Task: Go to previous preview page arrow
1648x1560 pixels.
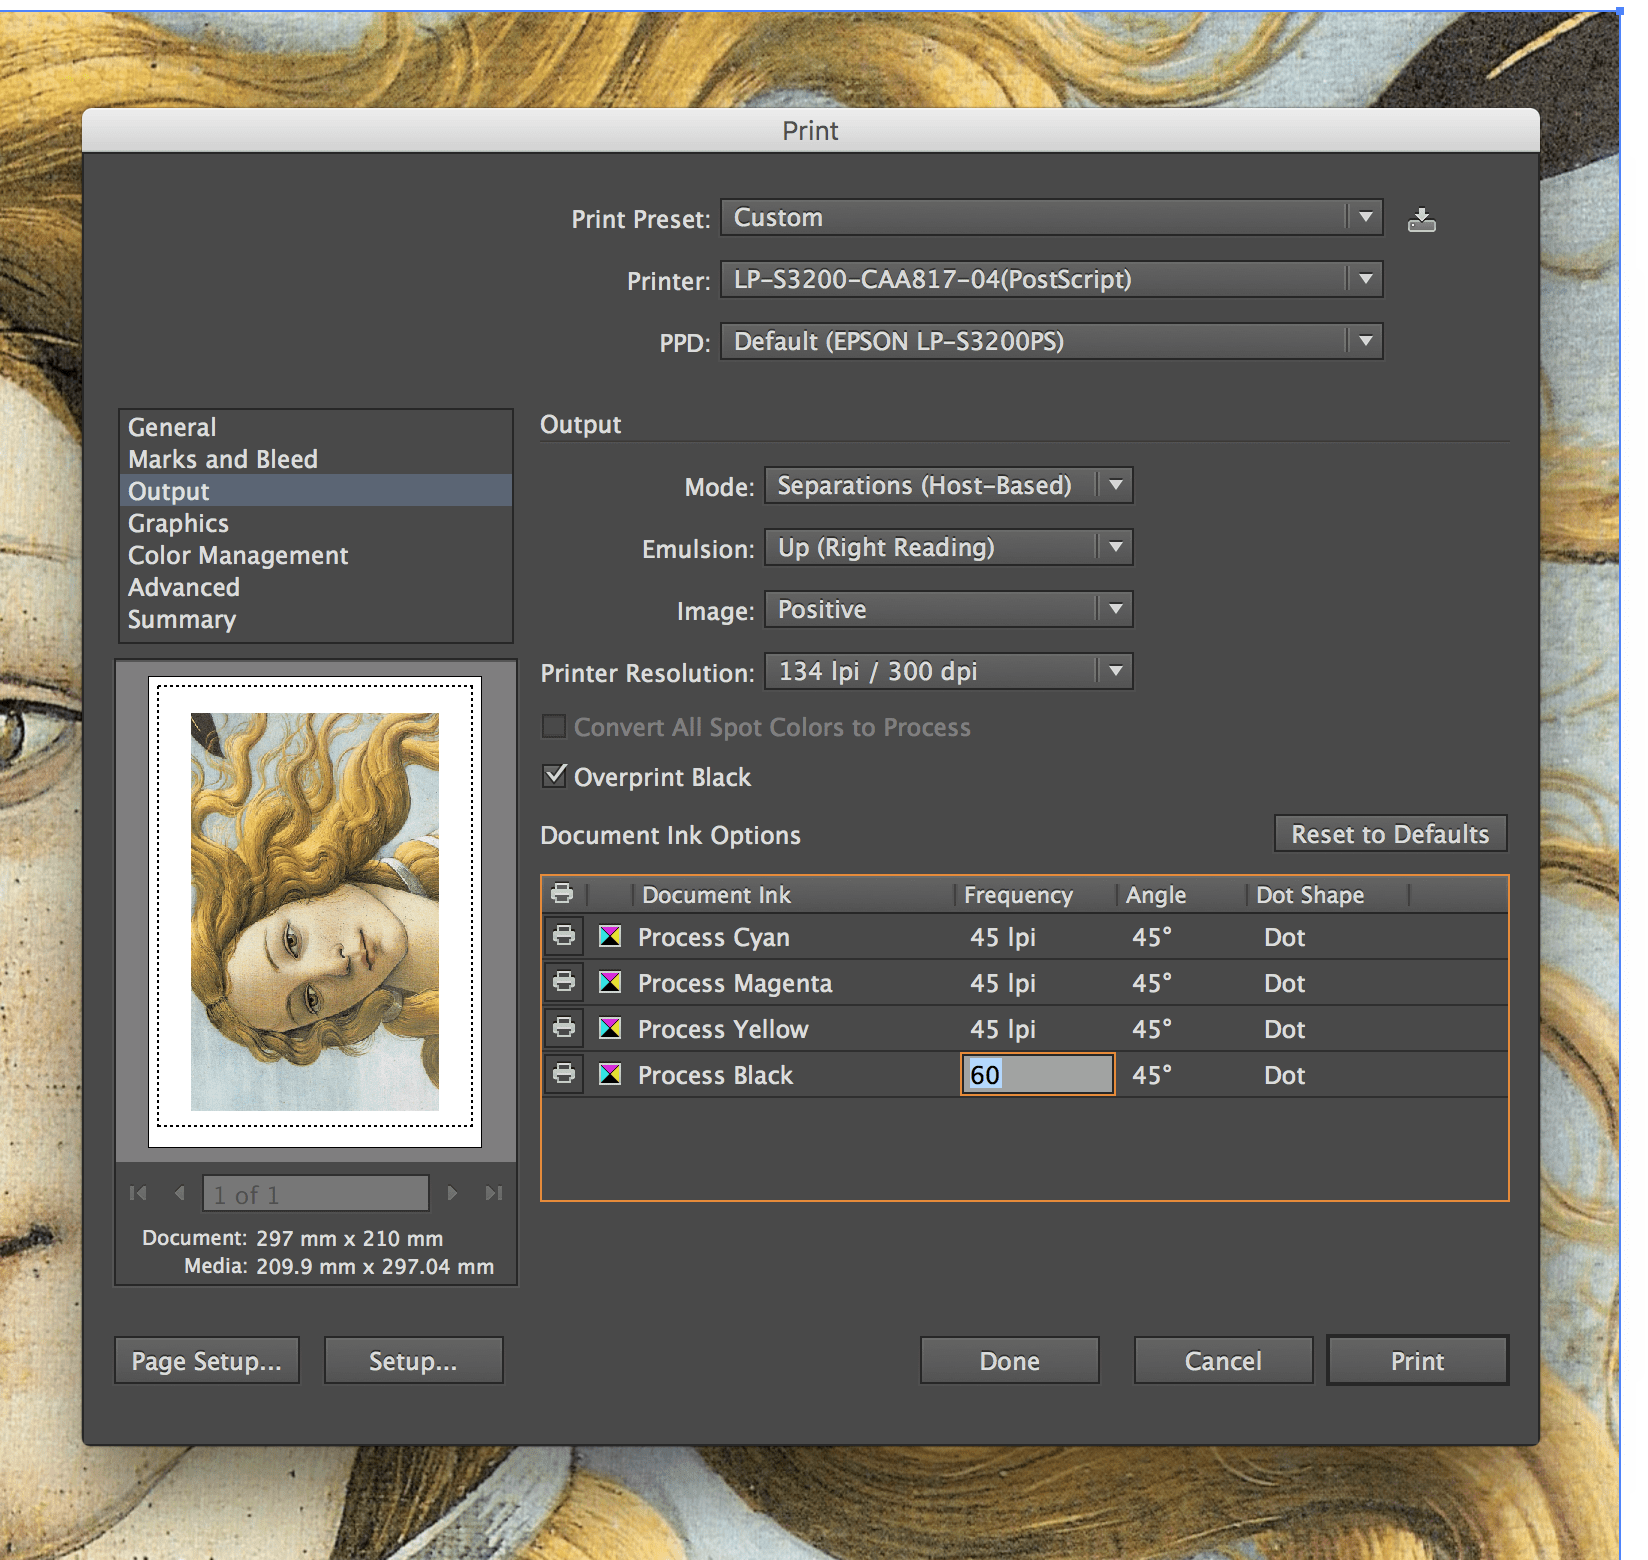Action: point(180,1193)
